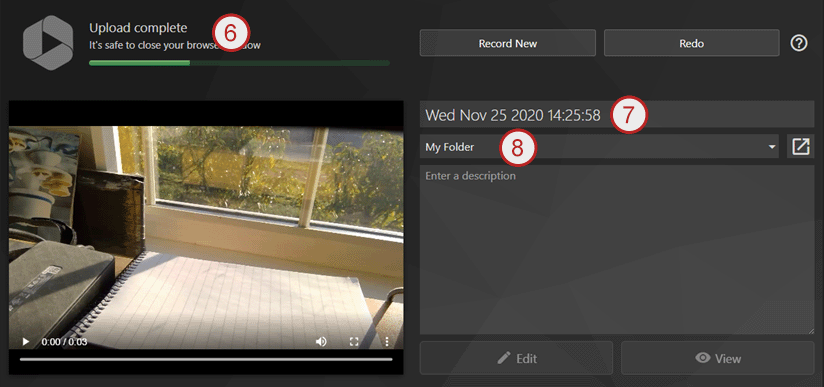Play the recorded video preview
This screenshot has width=824, height=387.
[x=26, y=342]
